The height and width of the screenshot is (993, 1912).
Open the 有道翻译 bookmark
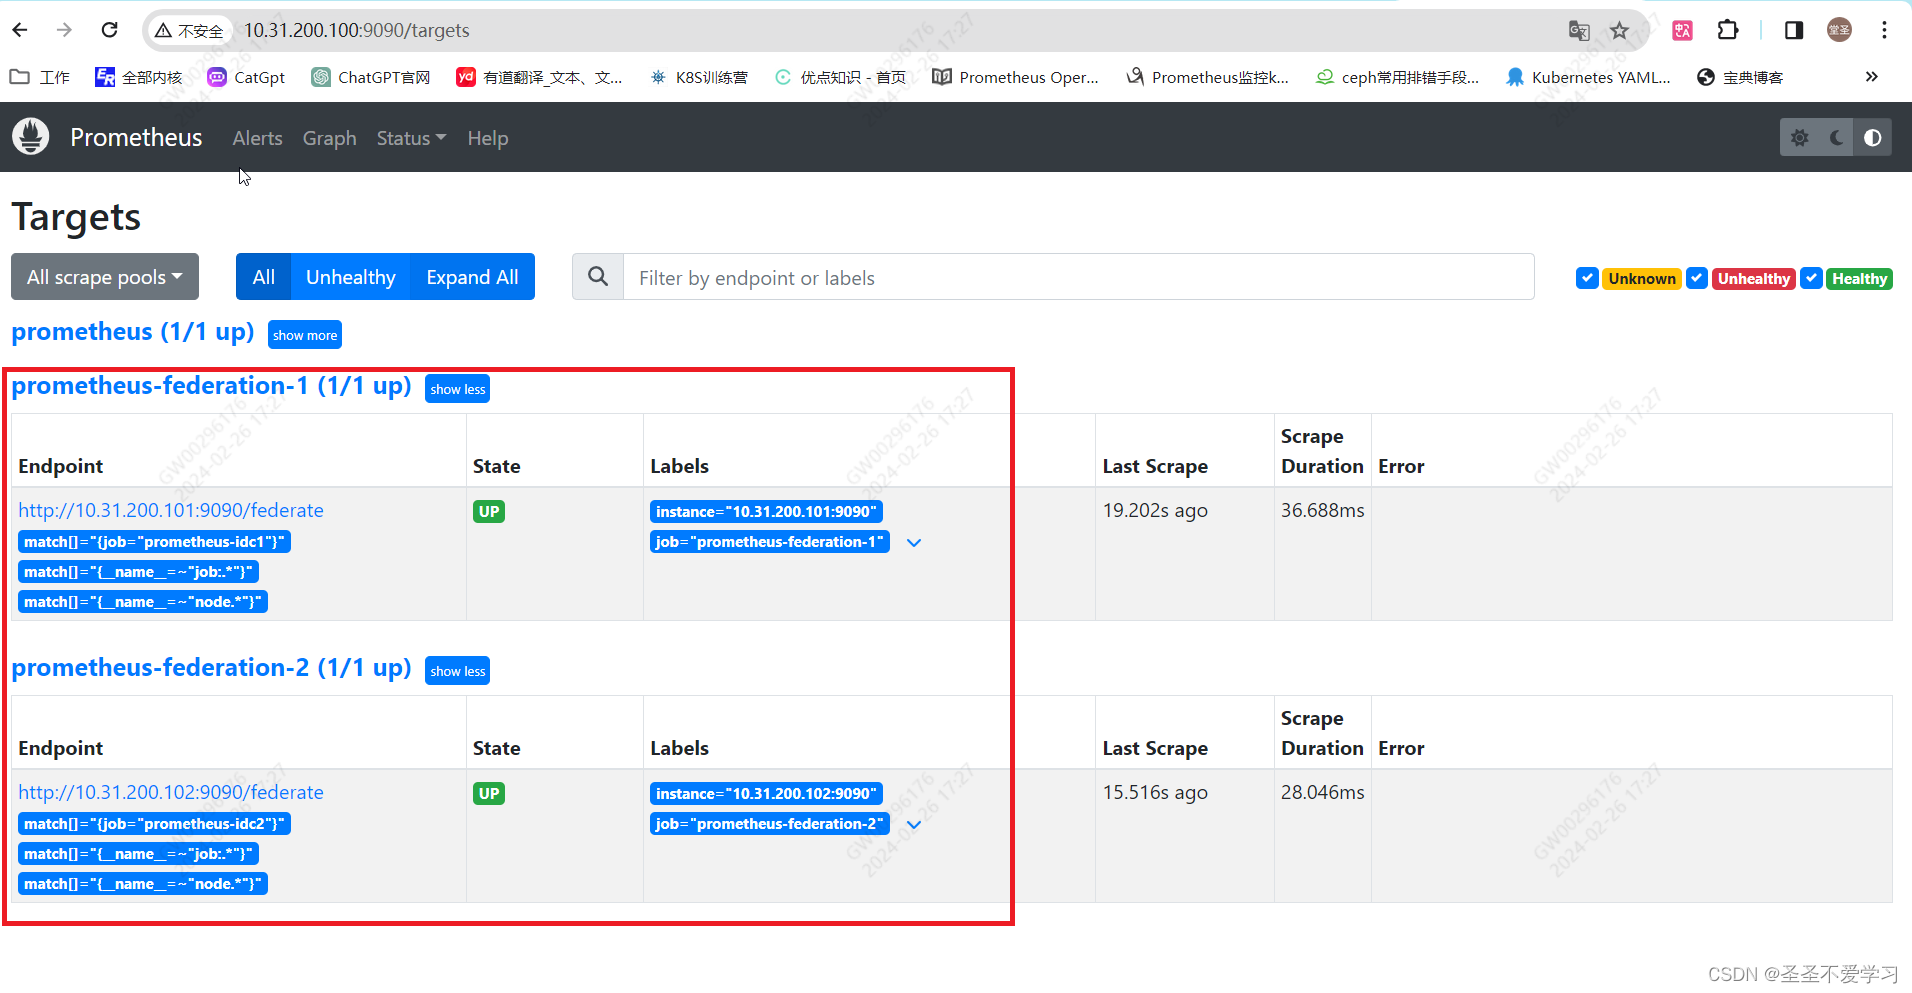point(539,77)
